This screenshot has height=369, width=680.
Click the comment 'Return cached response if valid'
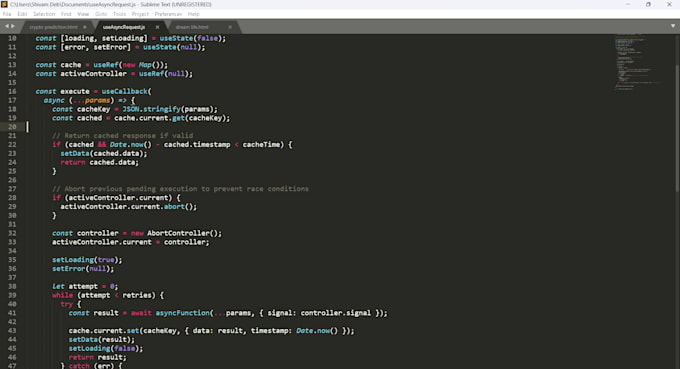tap(122, 136)
